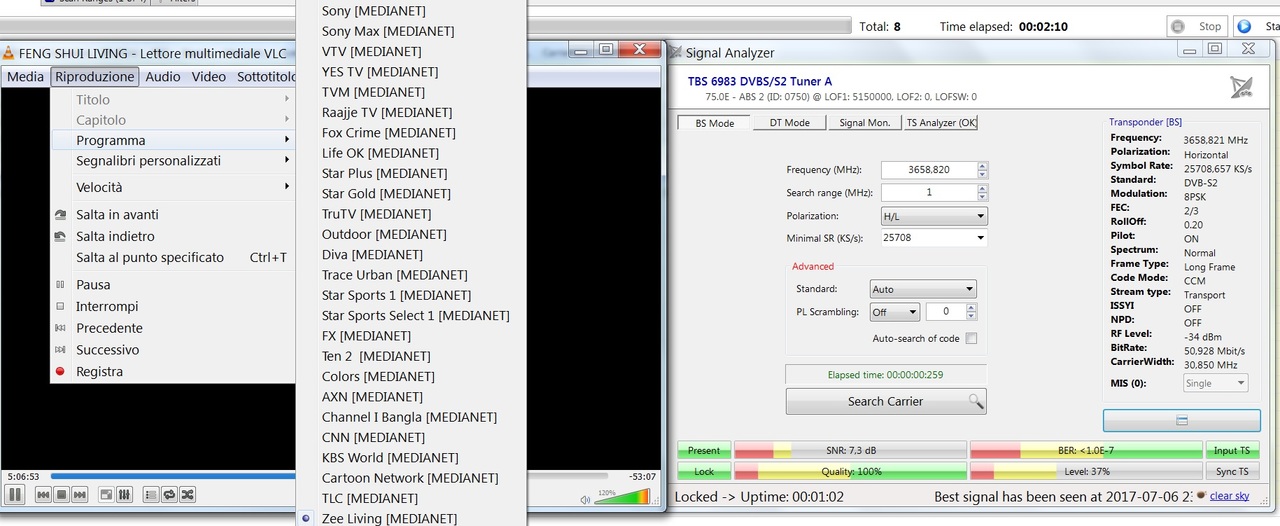Open TS Analyzer (OK) tab
This screenshot has height=526, width=1280.
[940, 123]
